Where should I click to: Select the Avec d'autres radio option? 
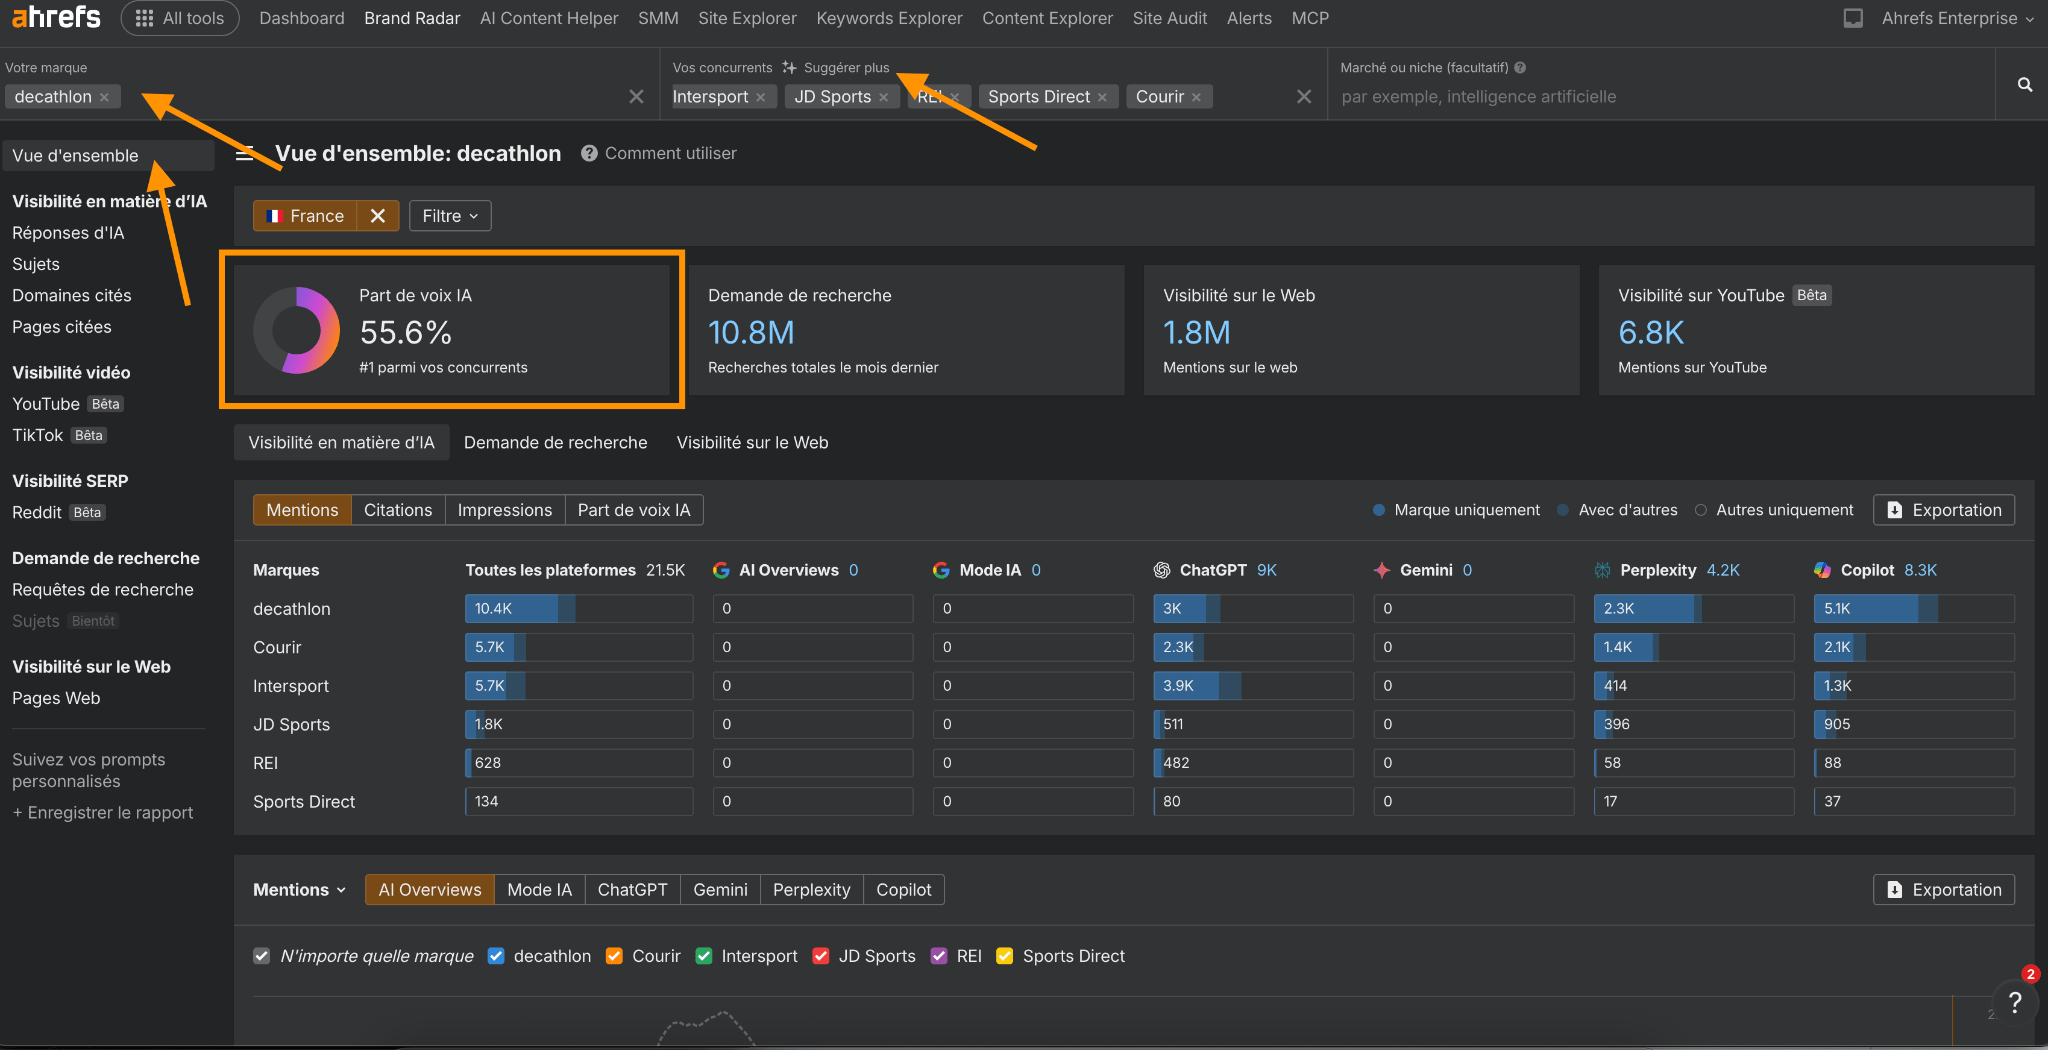click(1564, 510)
